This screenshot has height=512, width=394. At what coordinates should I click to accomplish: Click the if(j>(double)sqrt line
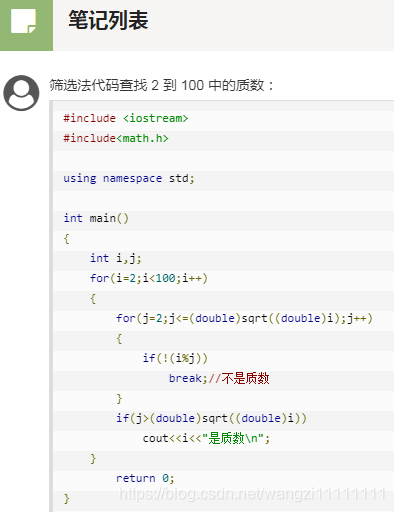211,418
